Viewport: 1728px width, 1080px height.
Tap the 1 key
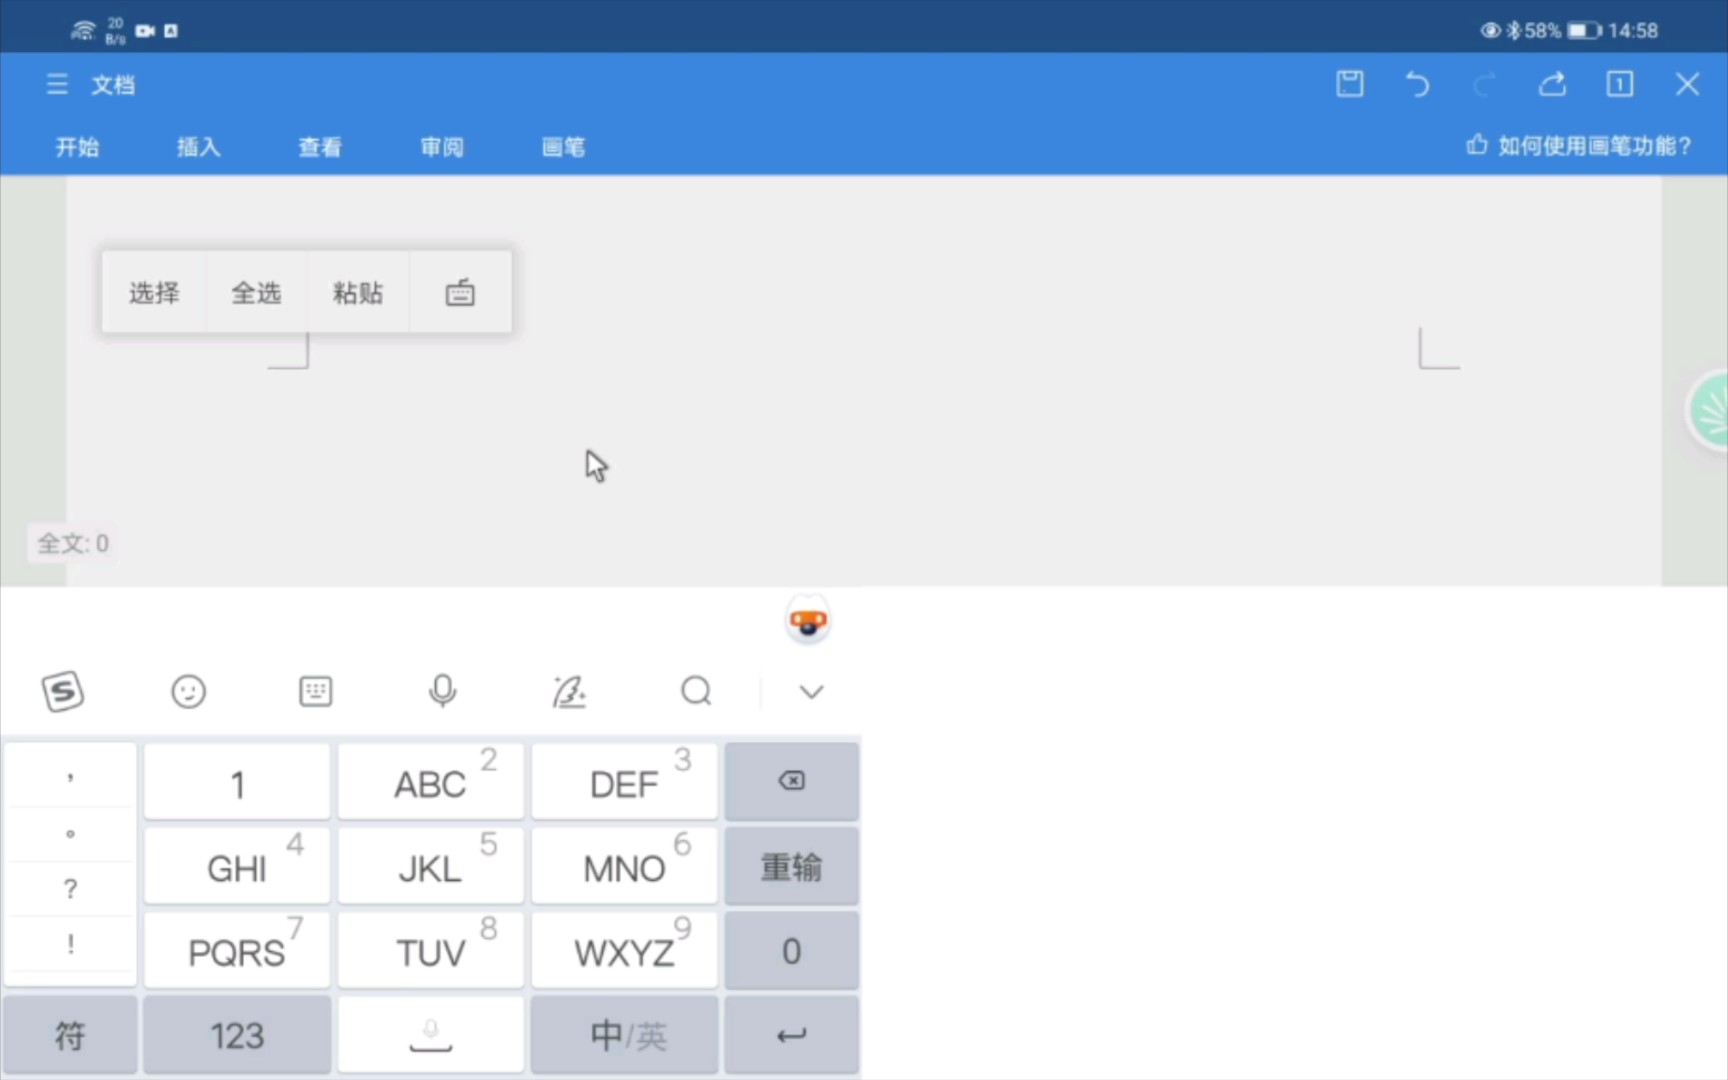[x=237, y=781]
